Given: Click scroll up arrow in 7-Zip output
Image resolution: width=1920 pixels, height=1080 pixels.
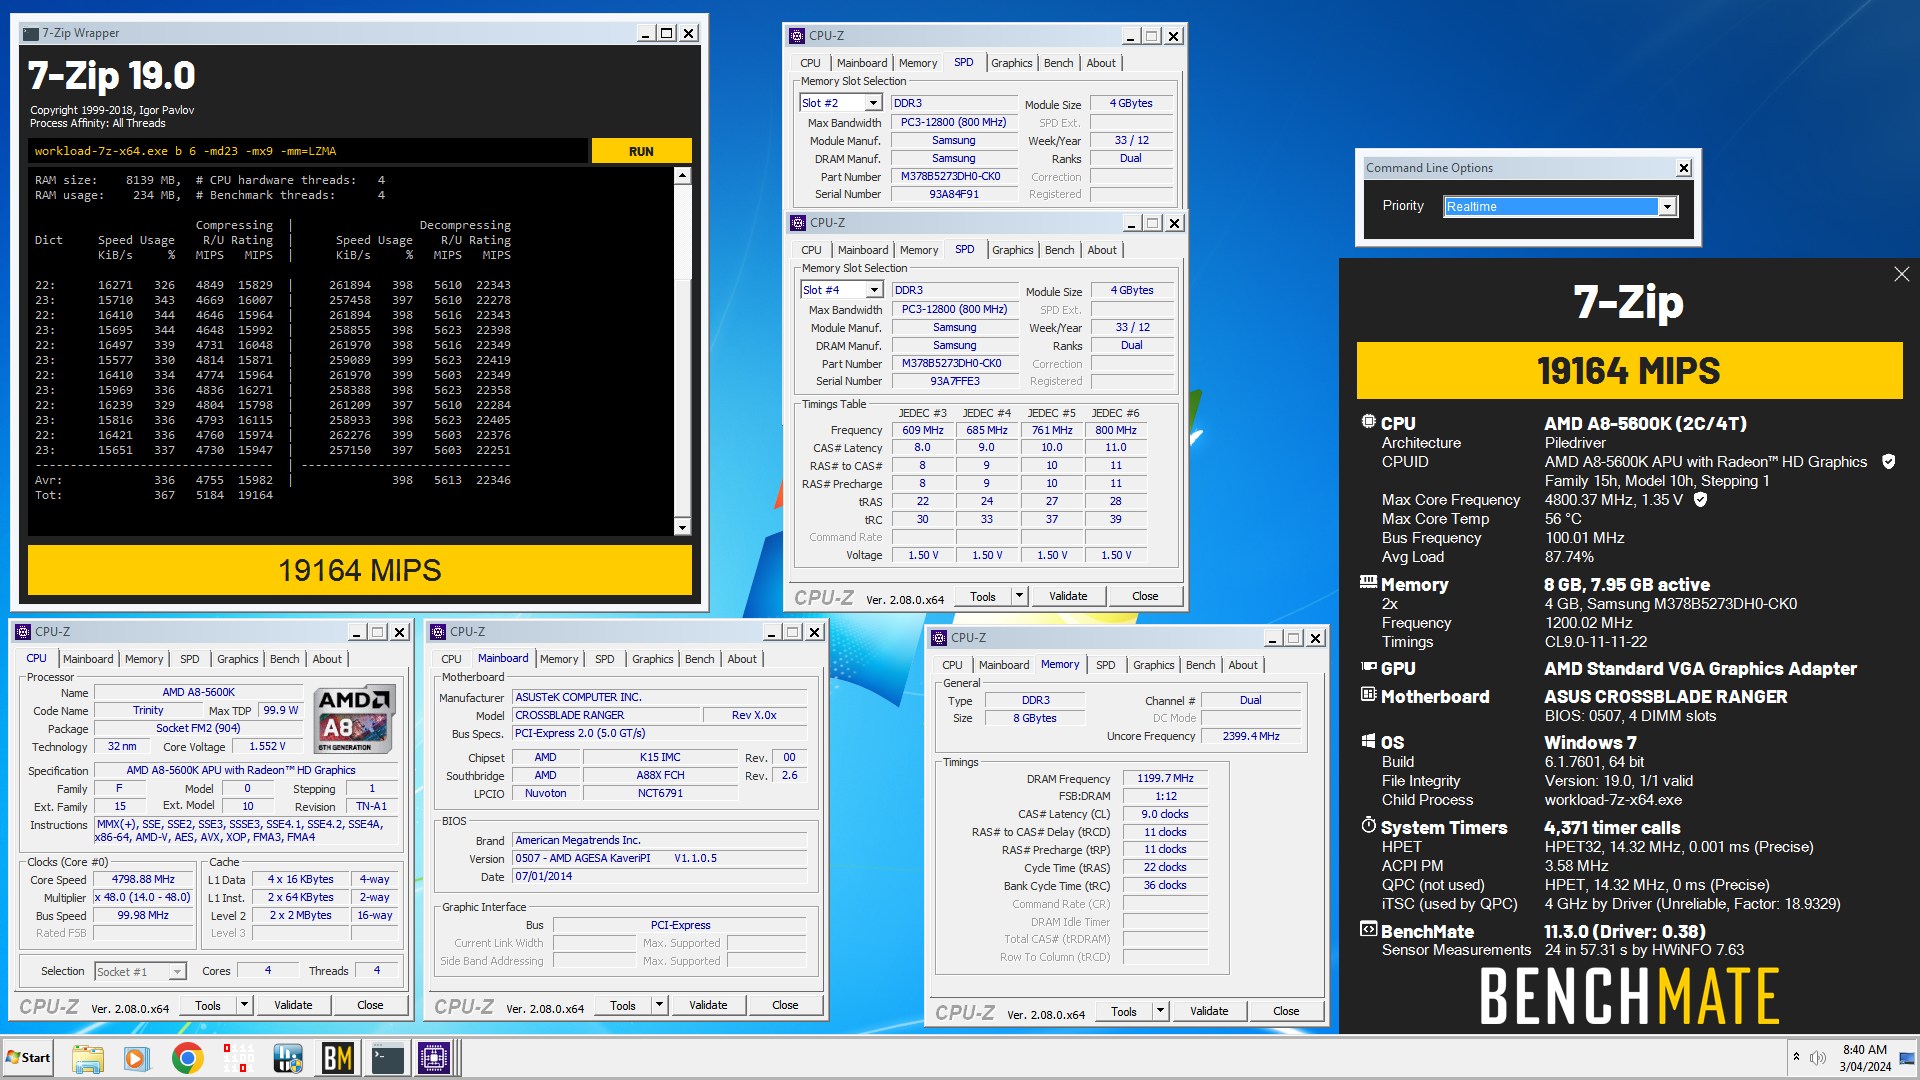Looking at the screenshot, I should point(682,176).
